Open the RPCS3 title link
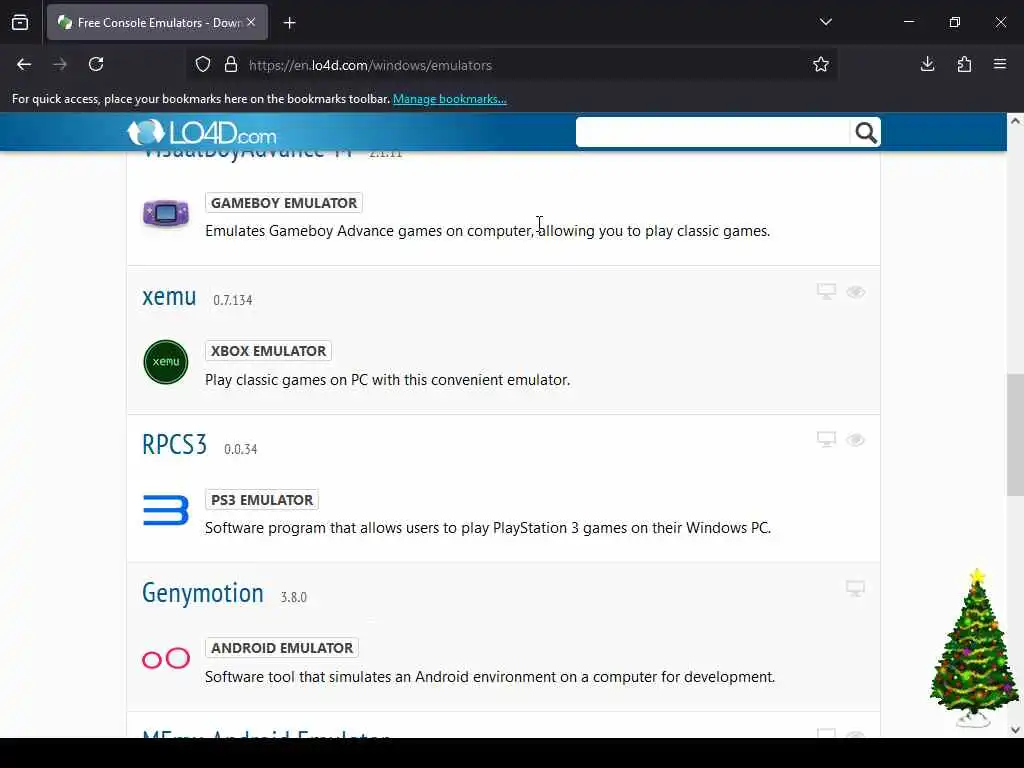1024x768 pixels. pyautogui.click(x=174, y=445)
